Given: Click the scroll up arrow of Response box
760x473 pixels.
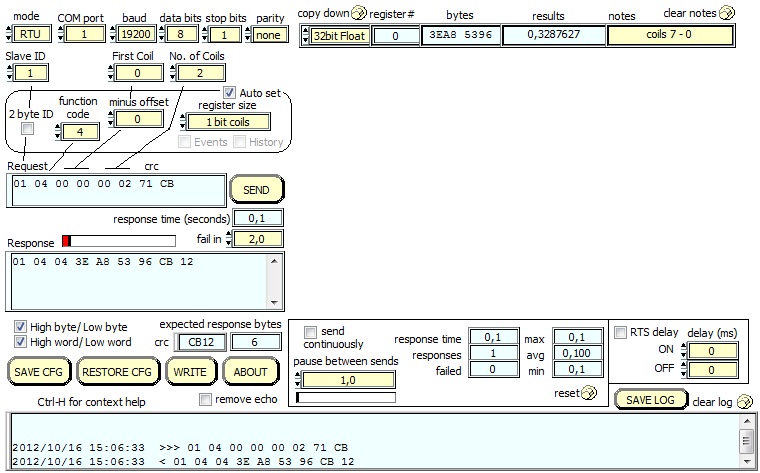Looking at the screenshot, I should pos(274,261).
